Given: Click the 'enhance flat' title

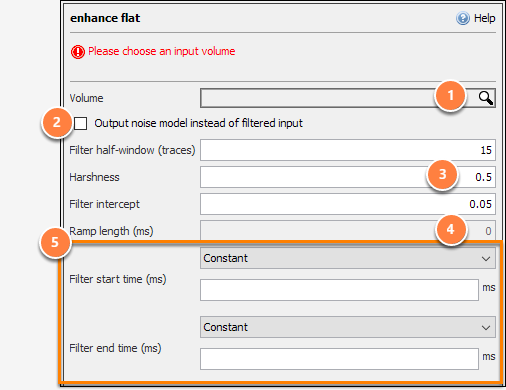Looking at the screenshot, I should click(x=105, y=18).
